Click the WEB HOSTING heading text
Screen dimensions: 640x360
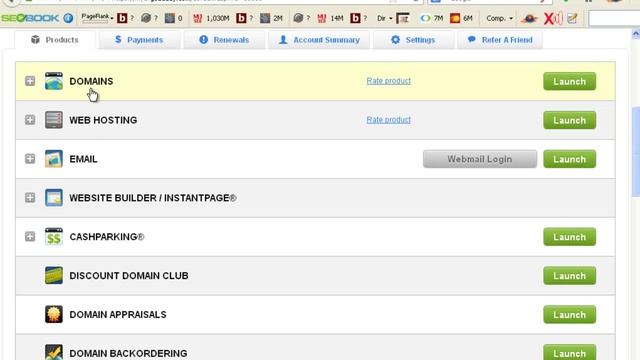click(x=103, y=120)
